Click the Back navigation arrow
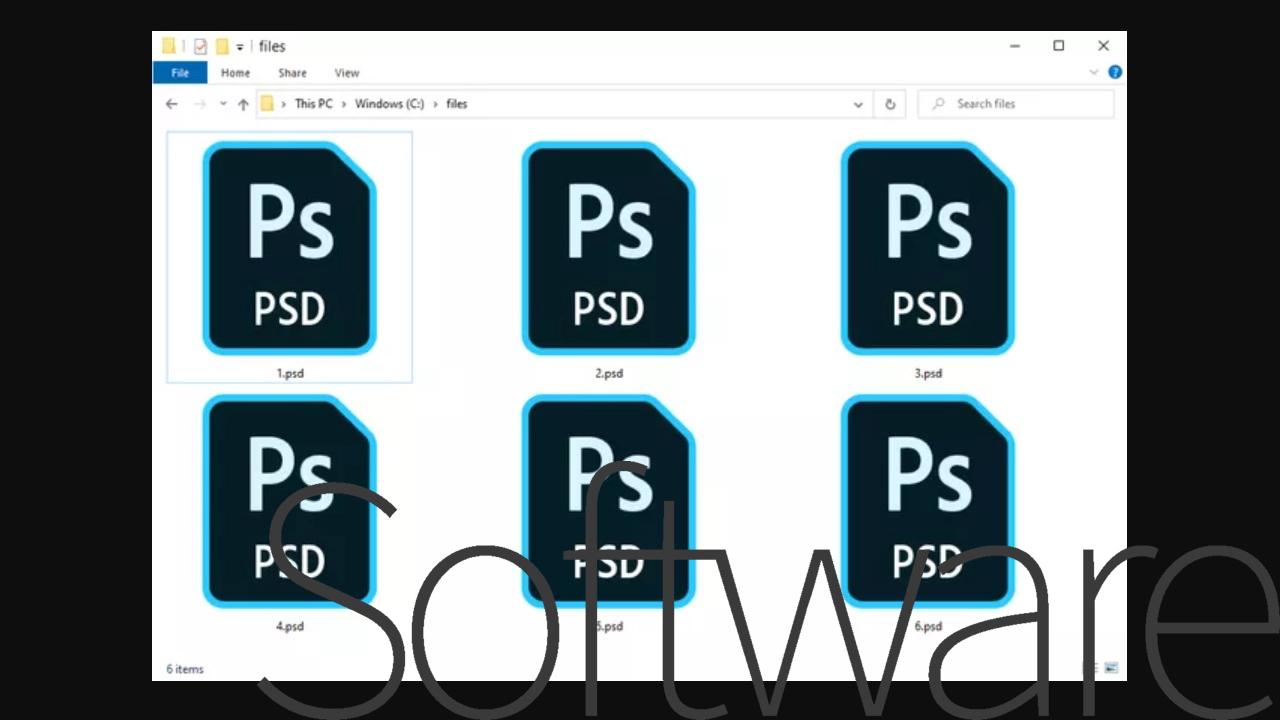The width and height of the screenshot is (1280, 720). 172,104
